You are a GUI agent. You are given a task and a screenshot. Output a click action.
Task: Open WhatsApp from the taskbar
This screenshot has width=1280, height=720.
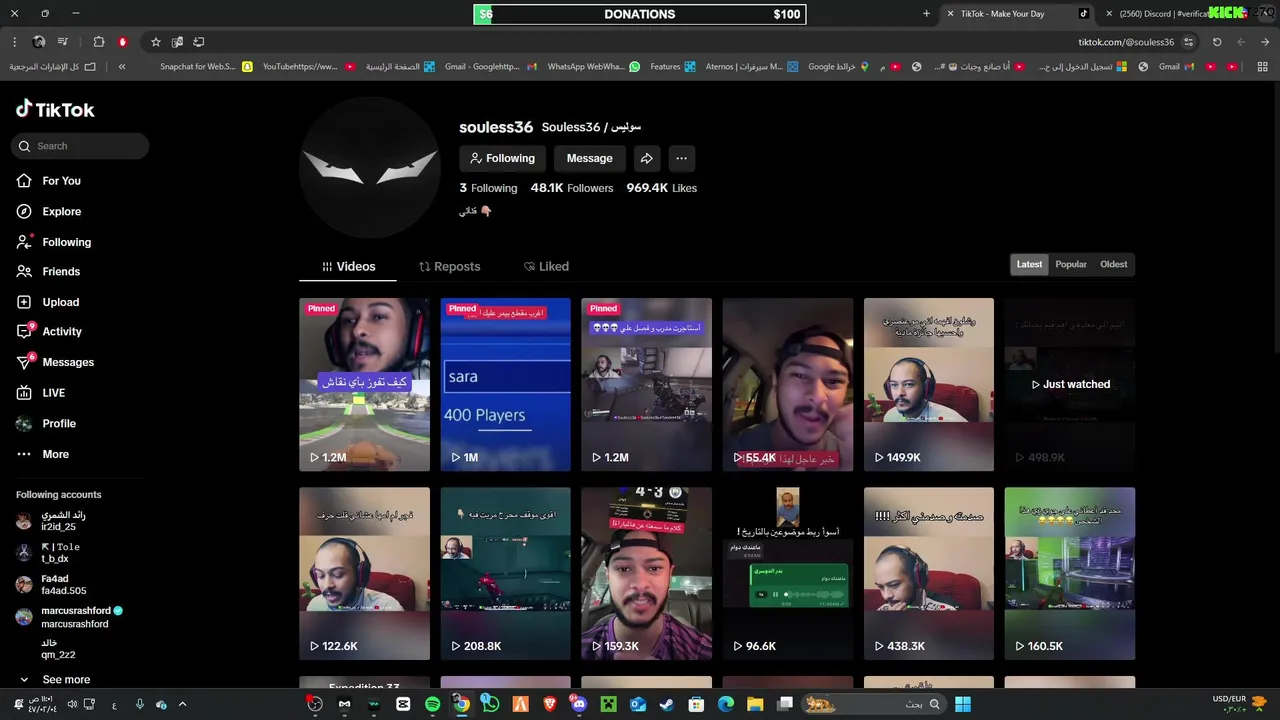pyautogui.click(x=490, y=704)
